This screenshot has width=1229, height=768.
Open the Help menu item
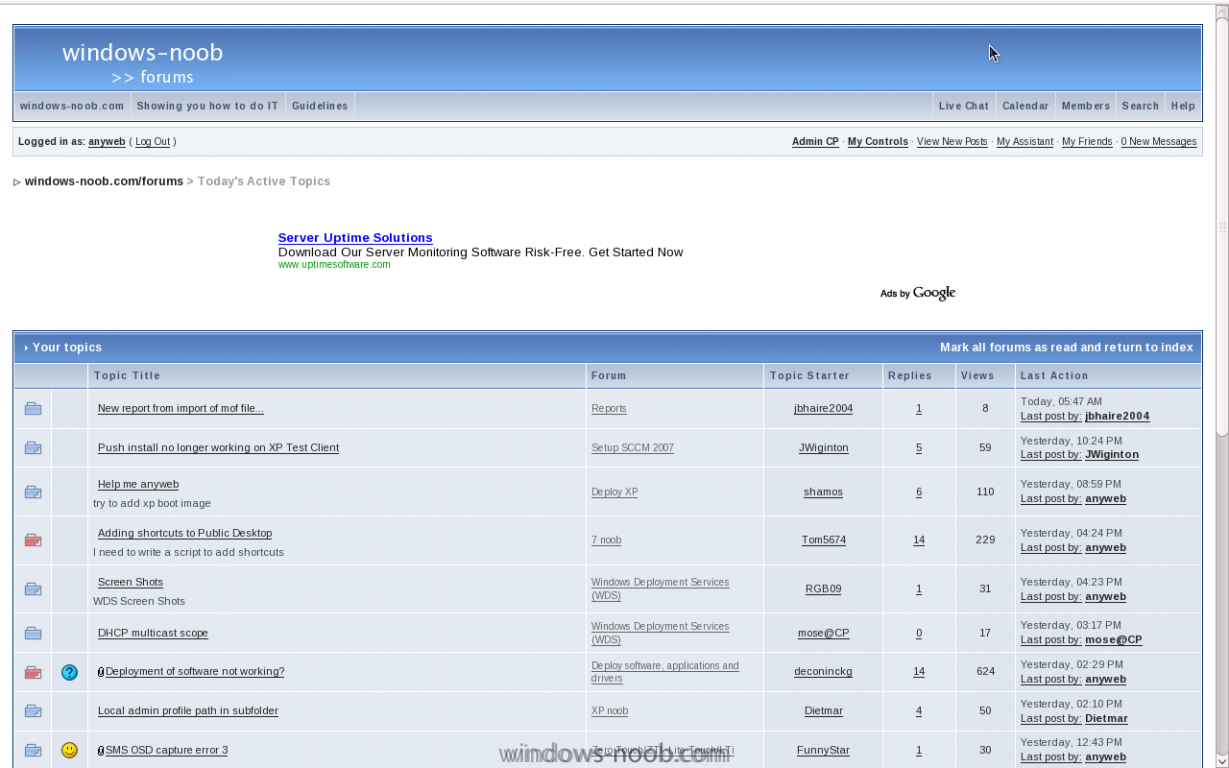coord(1183,106)
